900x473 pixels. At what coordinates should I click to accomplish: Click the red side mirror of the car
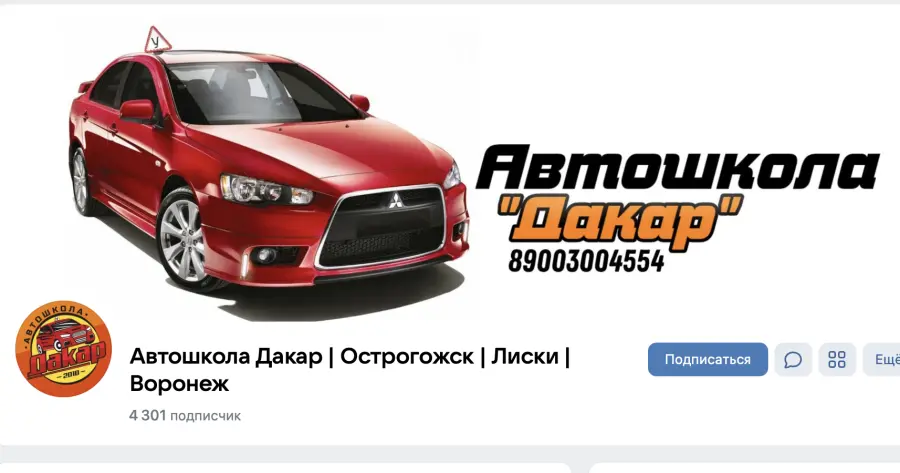click(x=137, y=109)
